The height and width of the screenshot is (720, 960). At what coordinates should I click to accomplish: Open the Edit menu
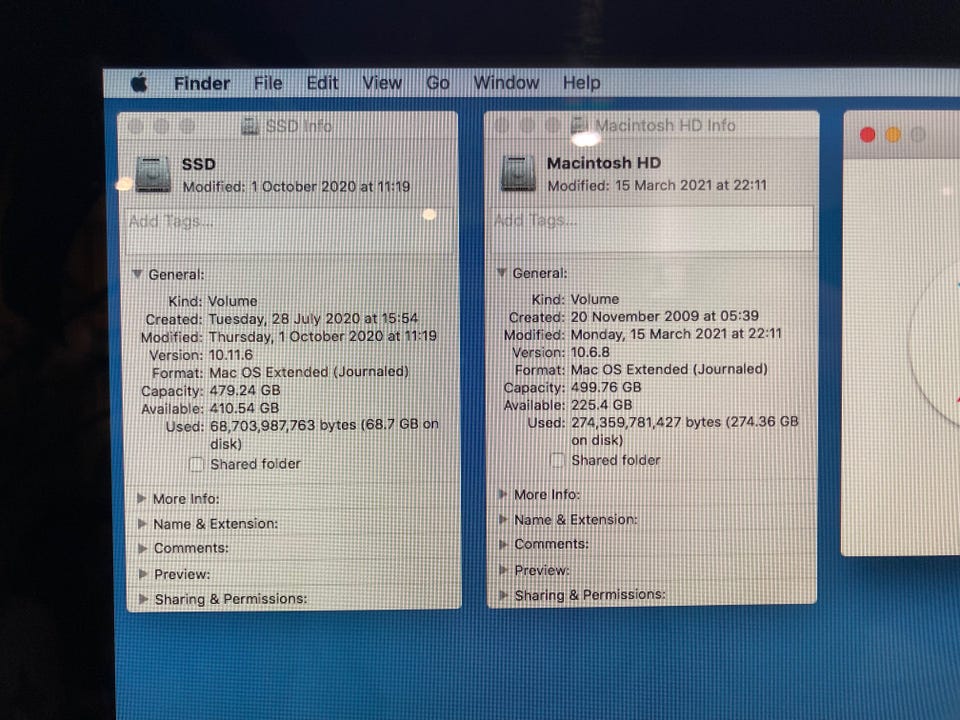click(x=322, y=83)
